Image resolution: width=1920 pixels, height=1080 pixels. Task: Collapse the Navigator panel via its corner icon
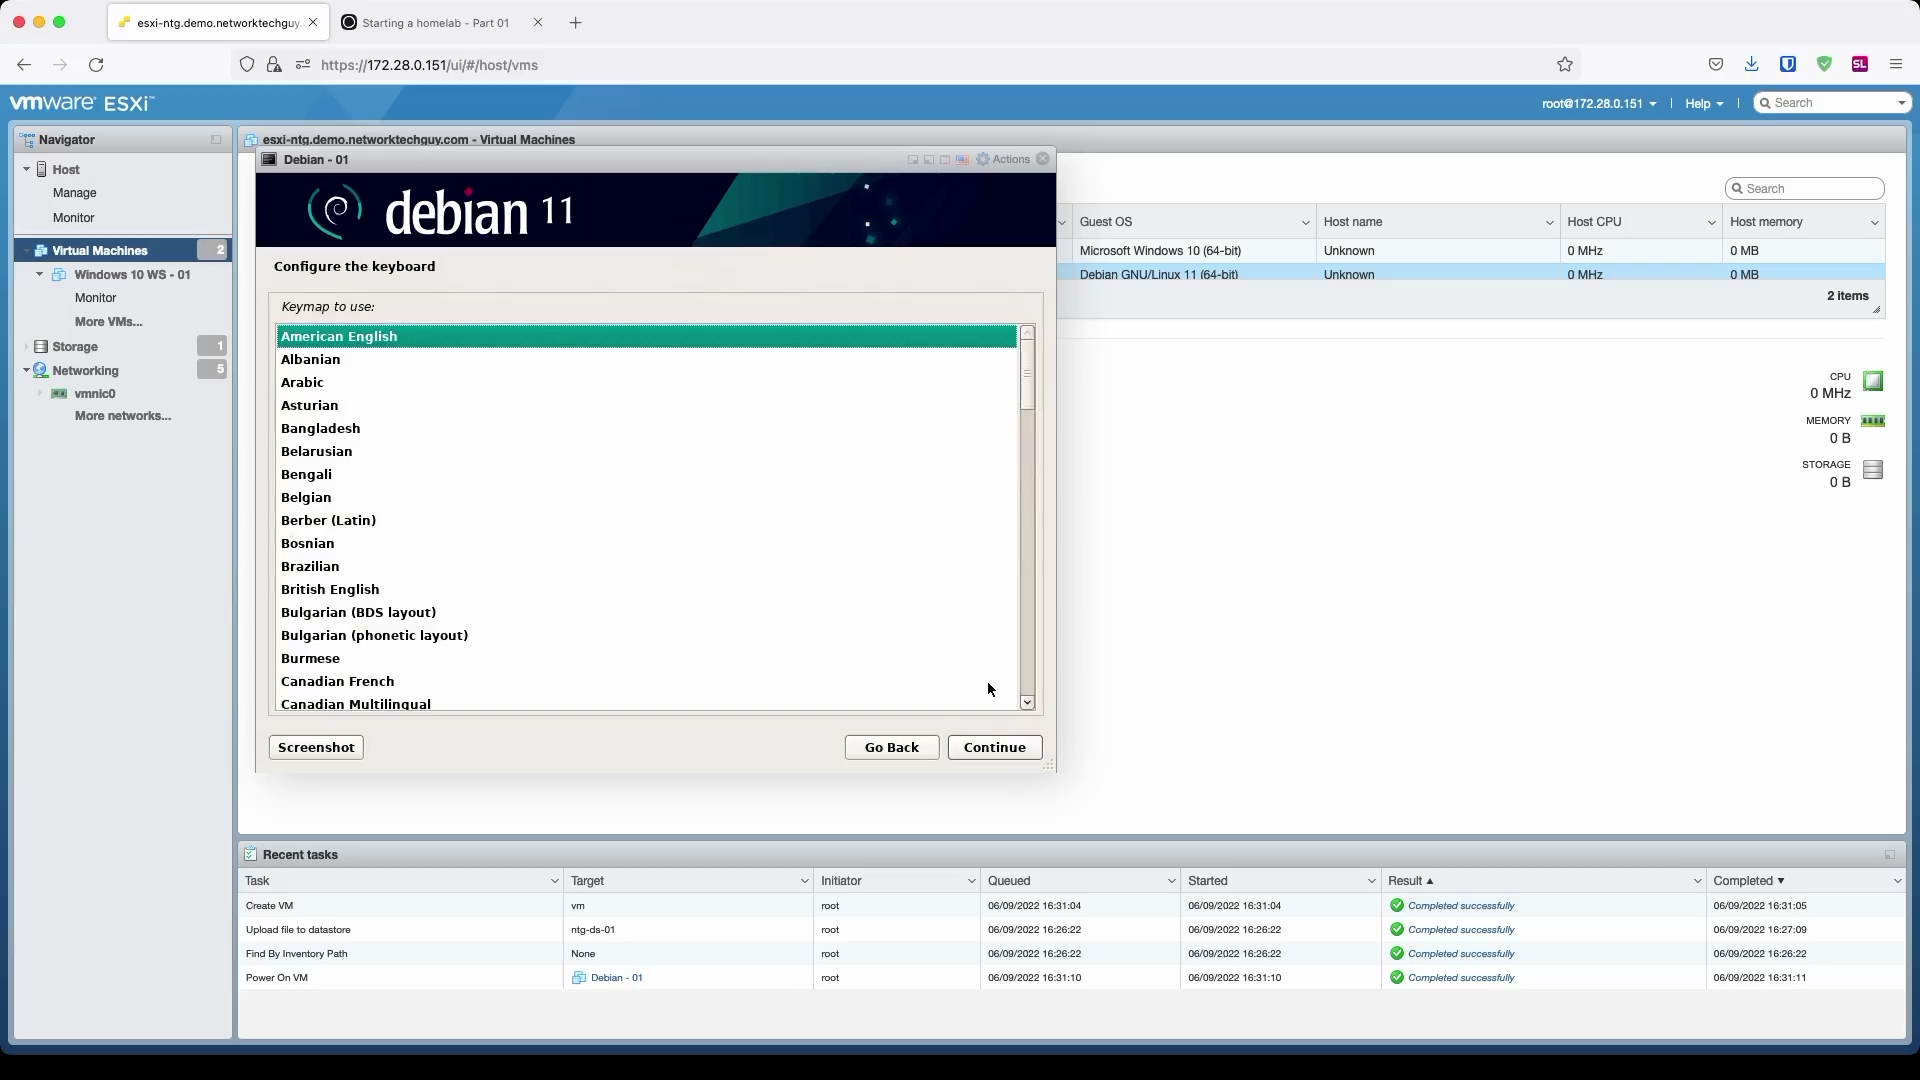216,140
